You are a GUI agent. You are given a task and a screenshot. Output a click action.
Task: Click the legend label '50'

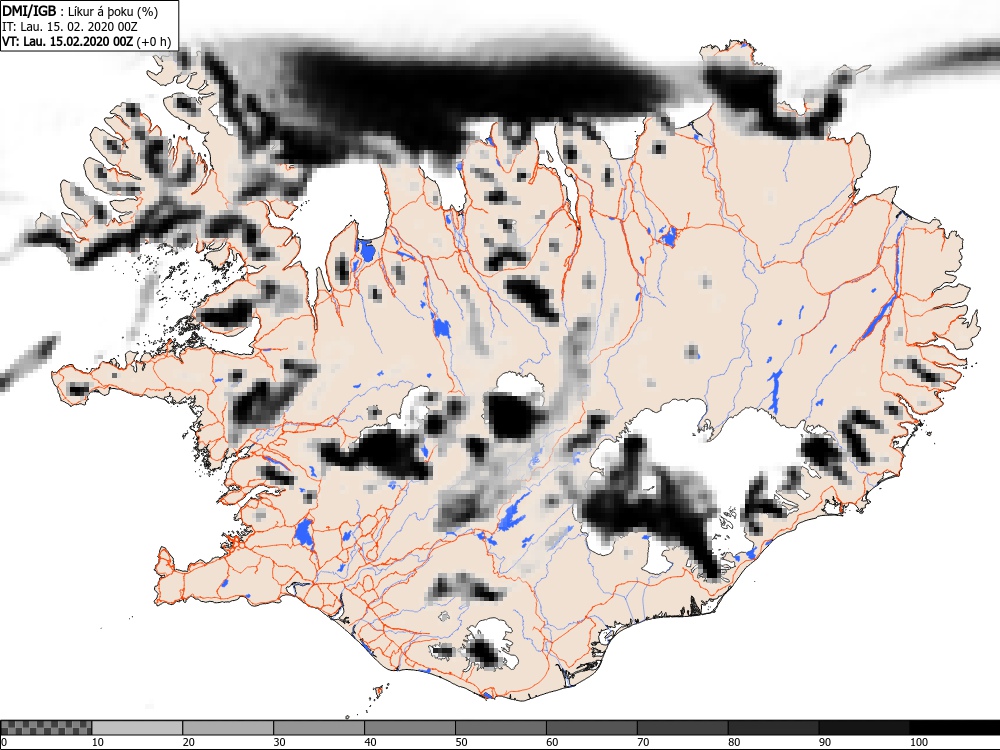tap(461, 742)
